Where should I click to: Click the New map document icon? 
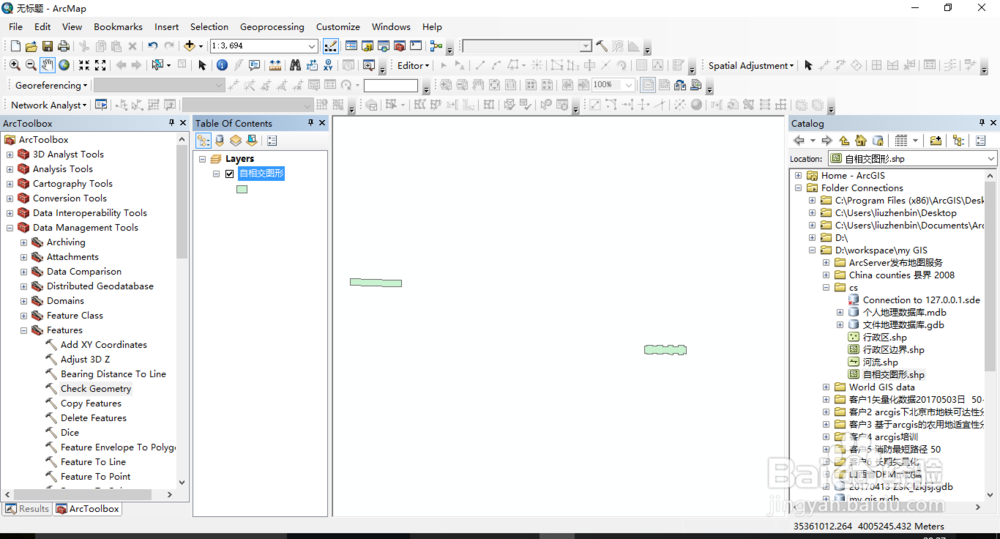16,46
